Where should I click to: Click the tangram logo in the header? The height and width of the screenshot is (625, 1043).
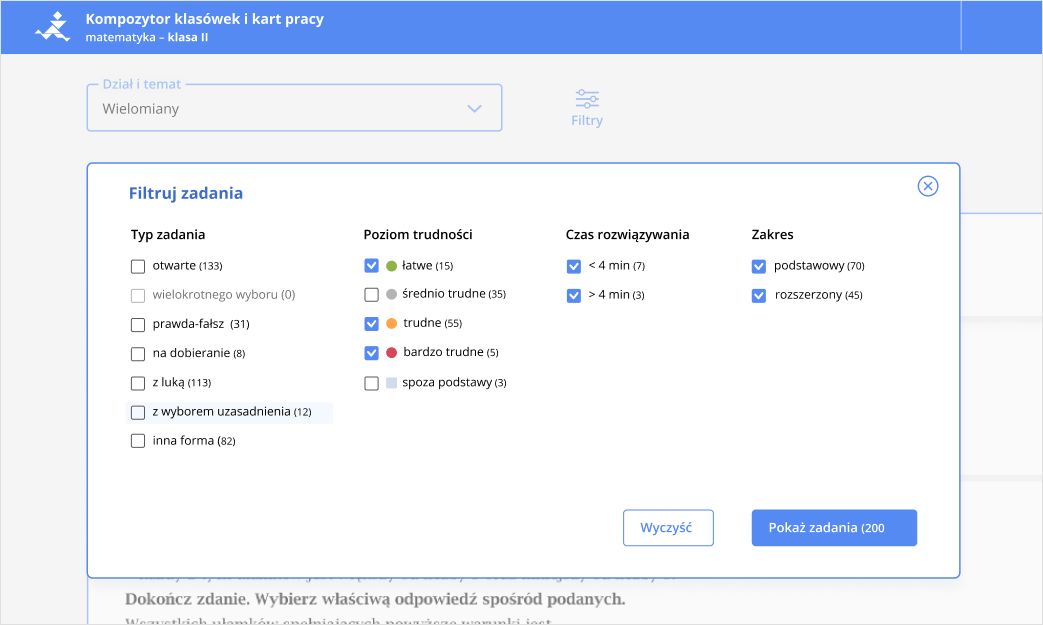click(x=53, y=27)
